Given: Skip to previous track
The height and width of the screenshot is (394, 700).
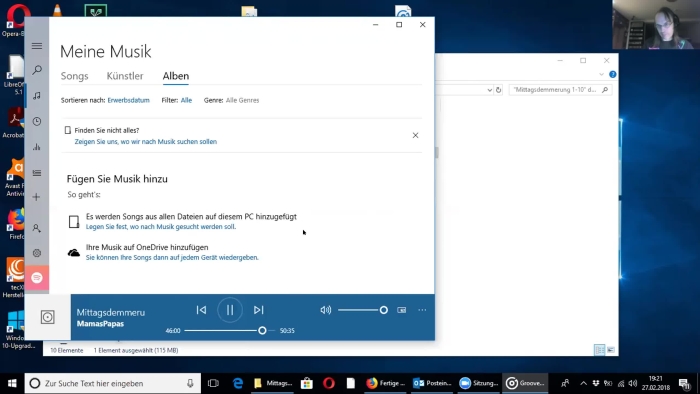Looking at the screenshot, I should coord(201,310).
